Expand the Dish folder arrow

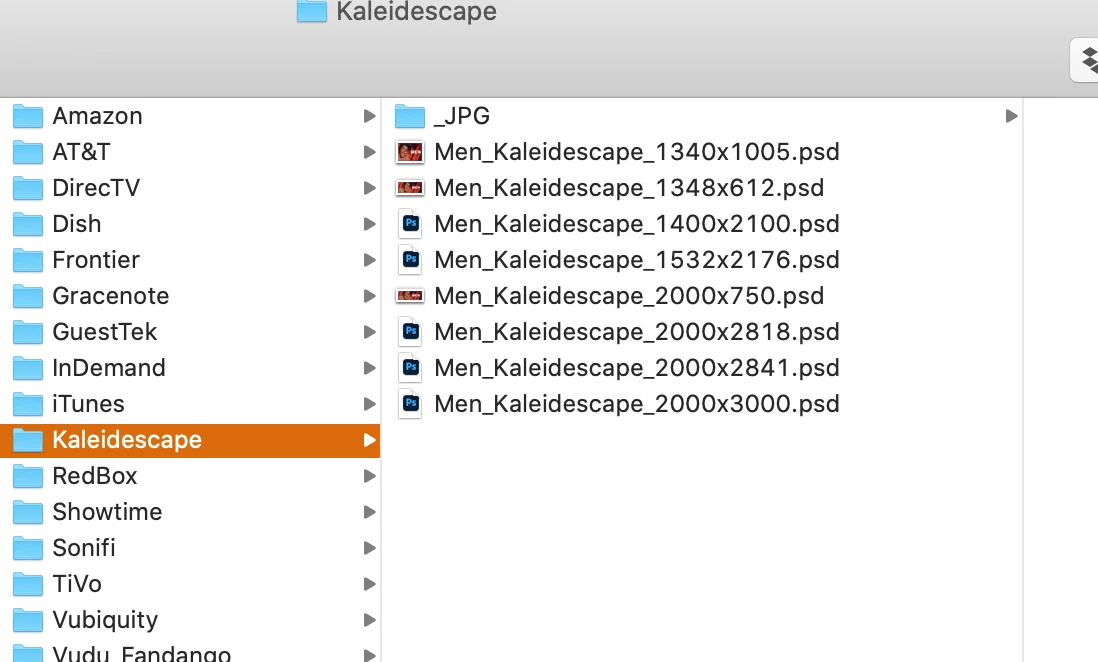[369, 224]
